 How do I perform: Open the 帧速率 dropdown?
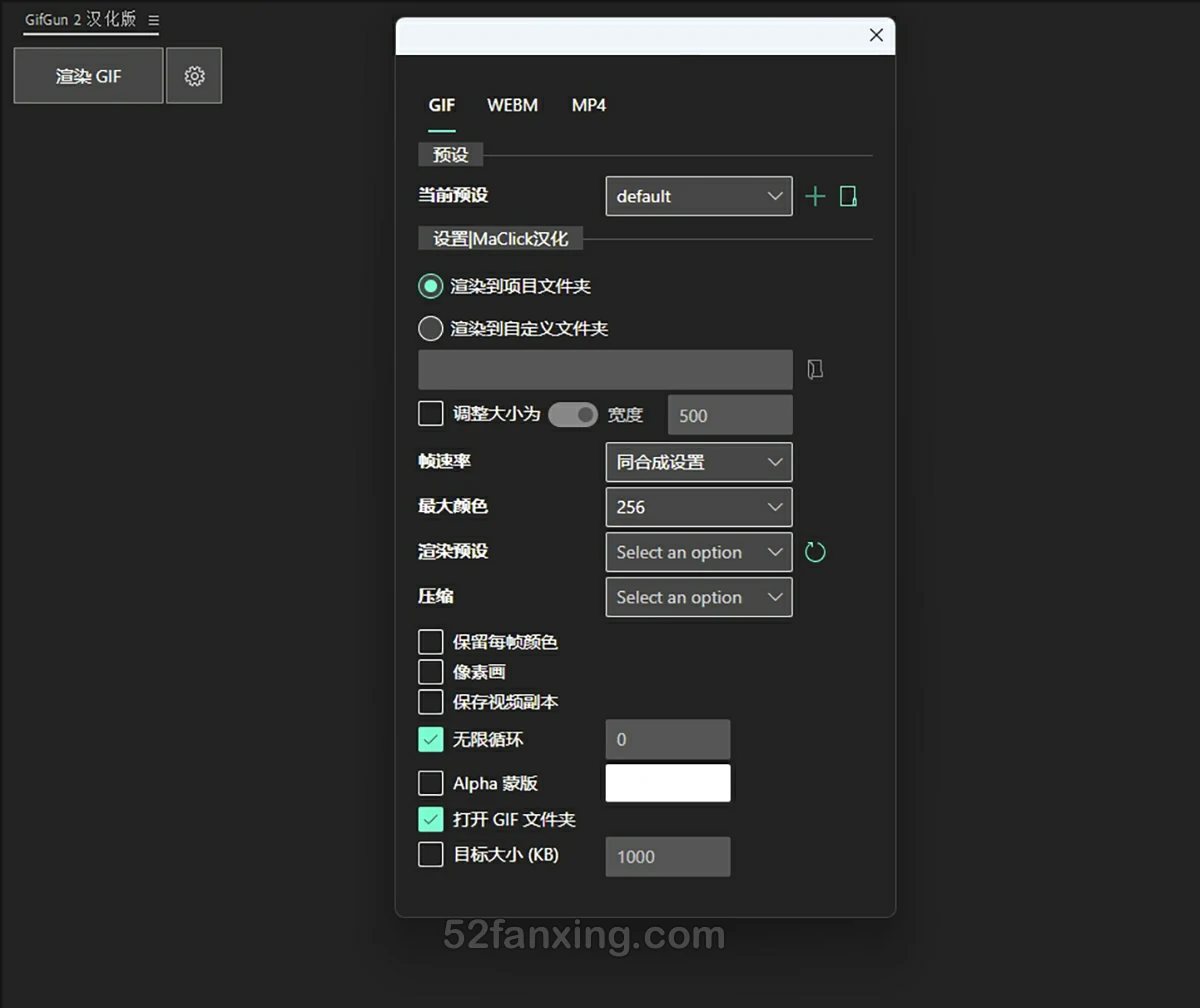[x=699, y=462]
